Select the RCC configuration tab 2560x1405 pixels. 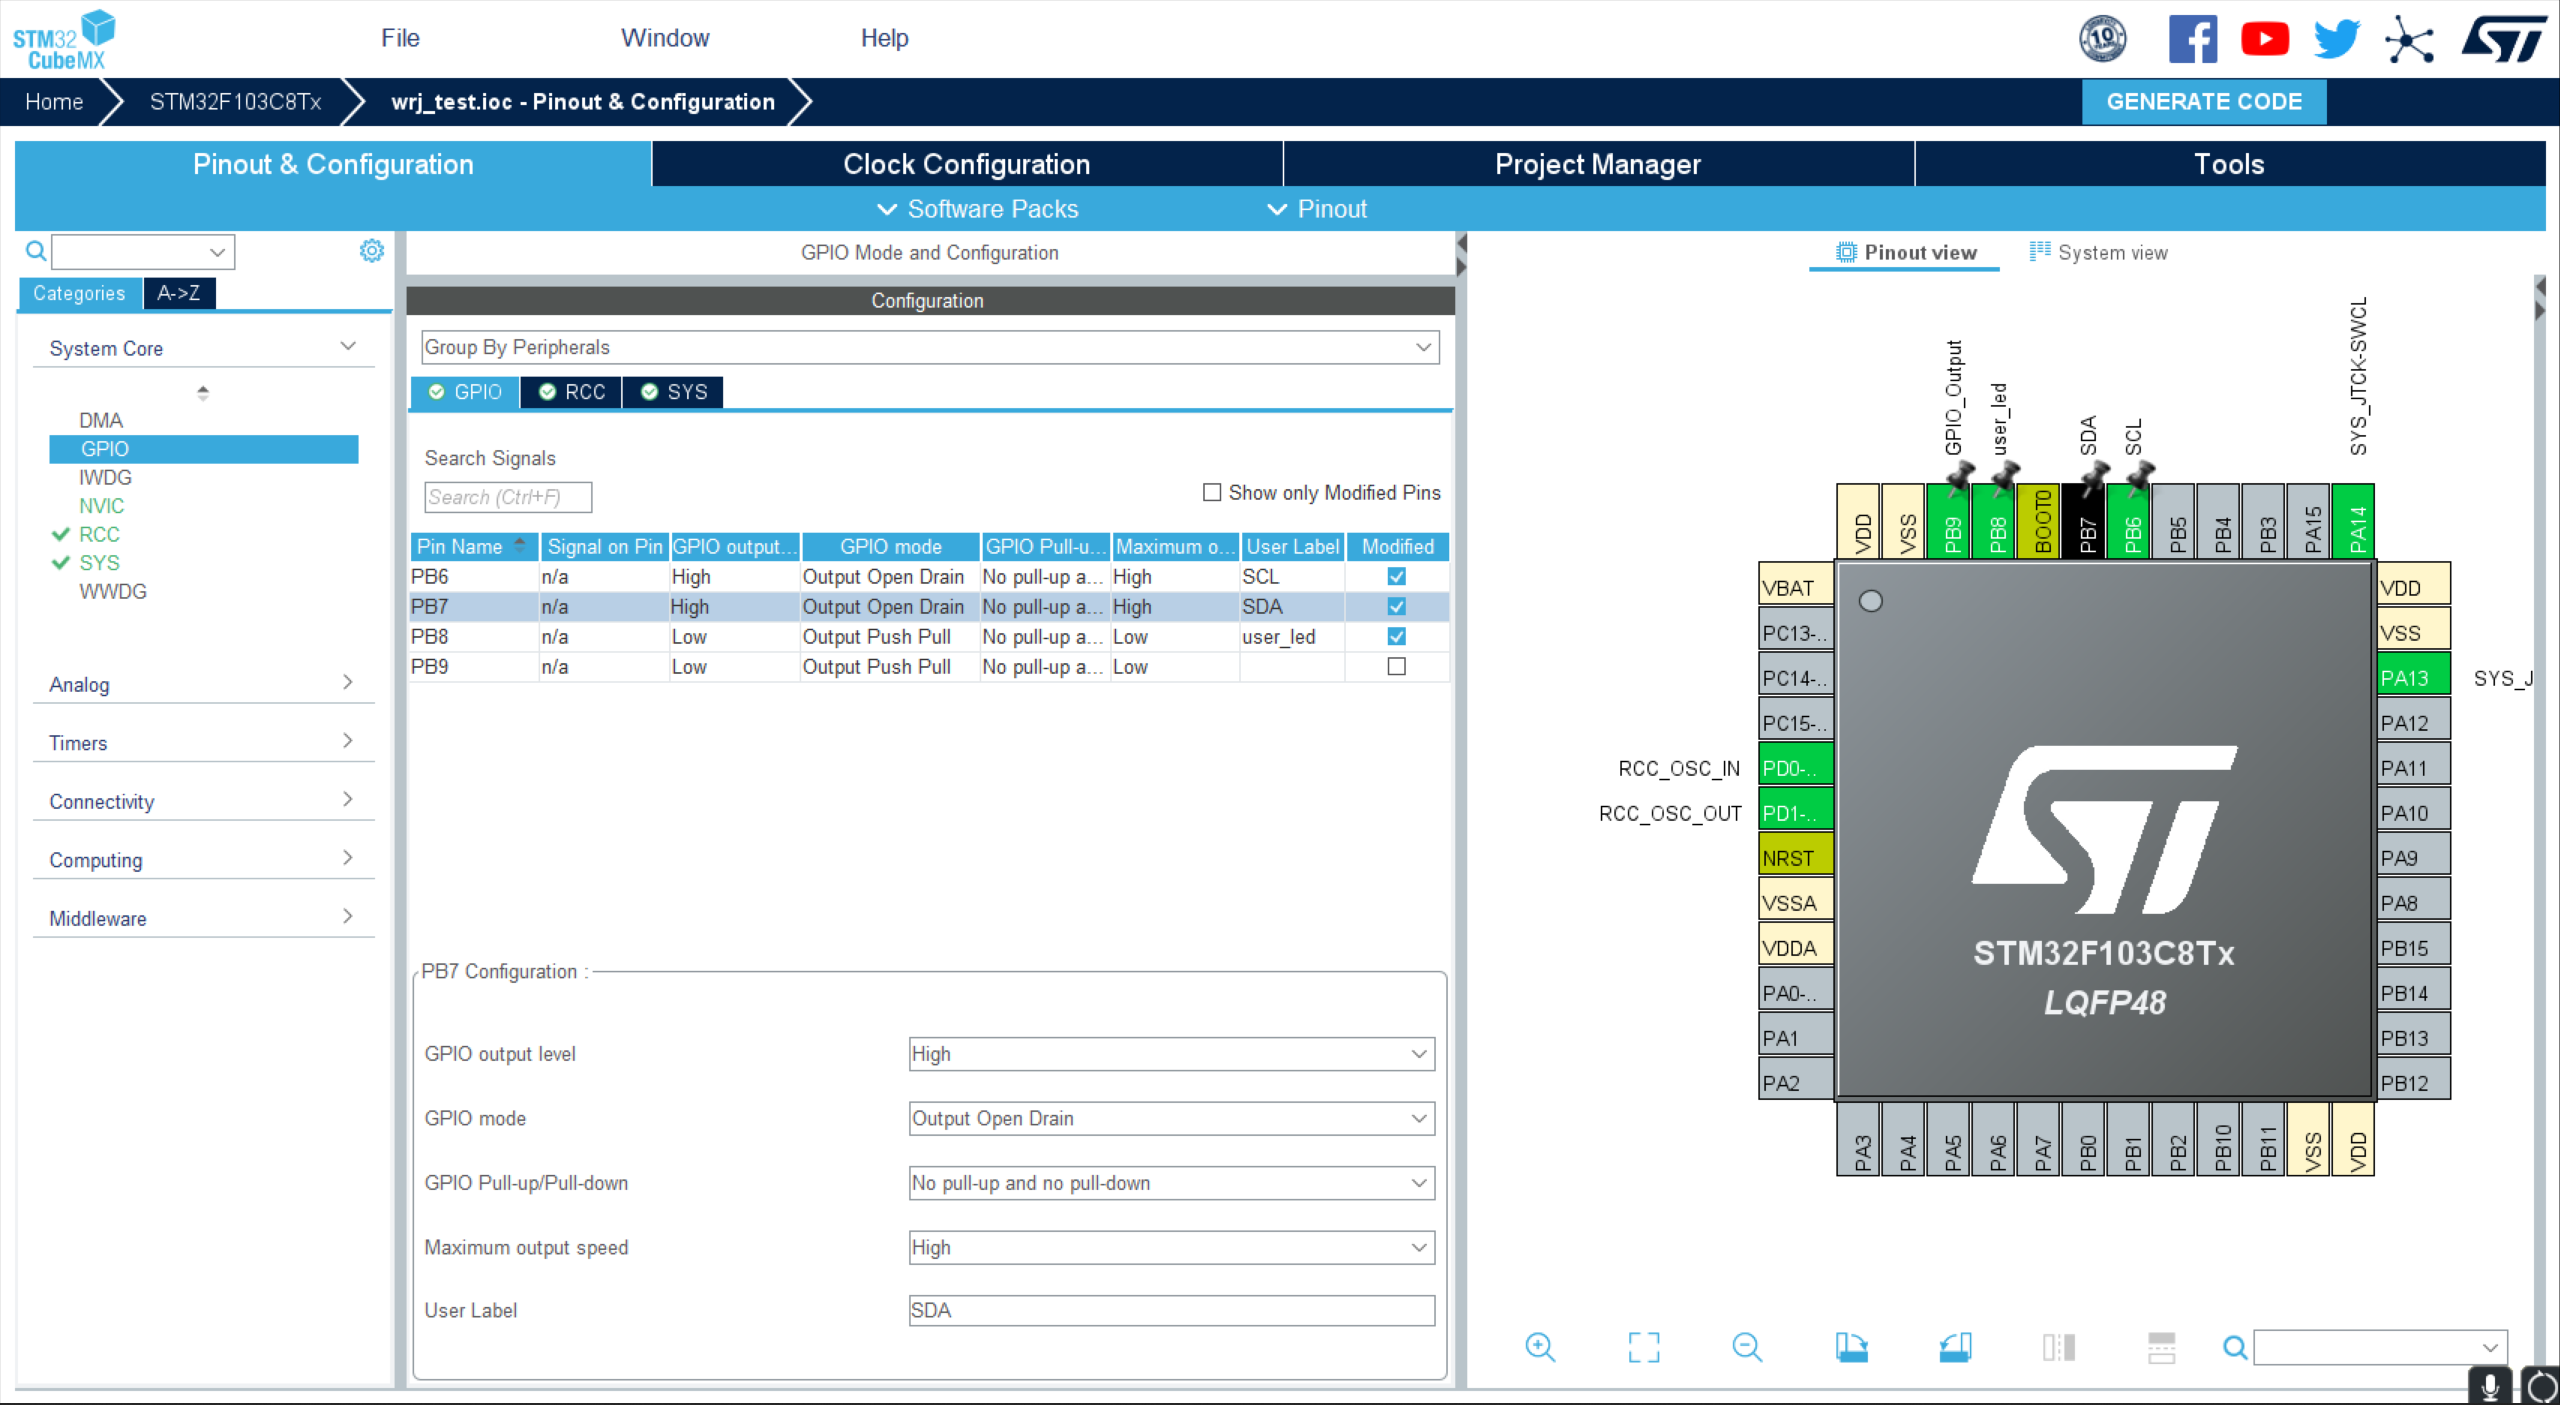(x=572, y=392)
